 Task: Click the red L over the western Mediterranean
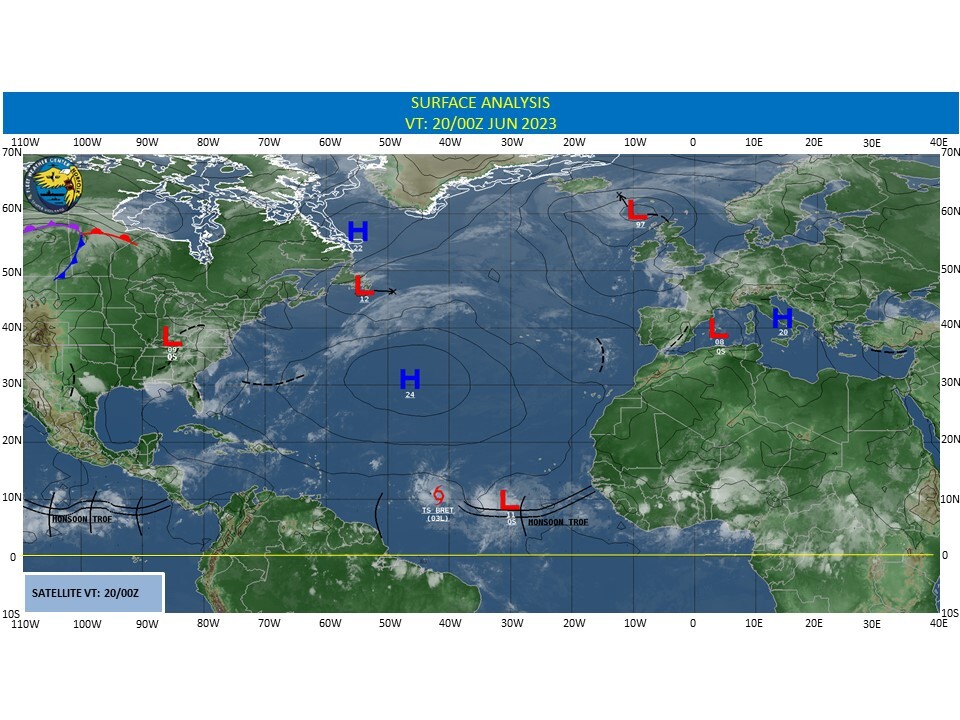(718, 328)
